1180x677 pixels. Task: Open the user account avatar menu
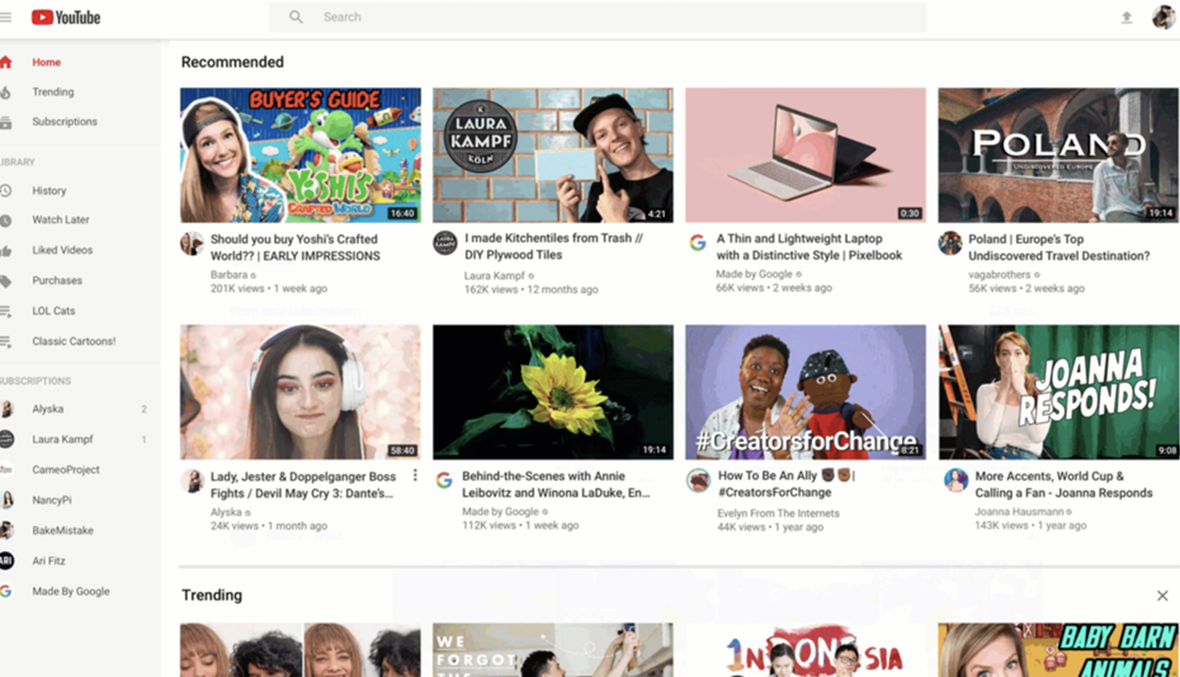point(1163,17)
